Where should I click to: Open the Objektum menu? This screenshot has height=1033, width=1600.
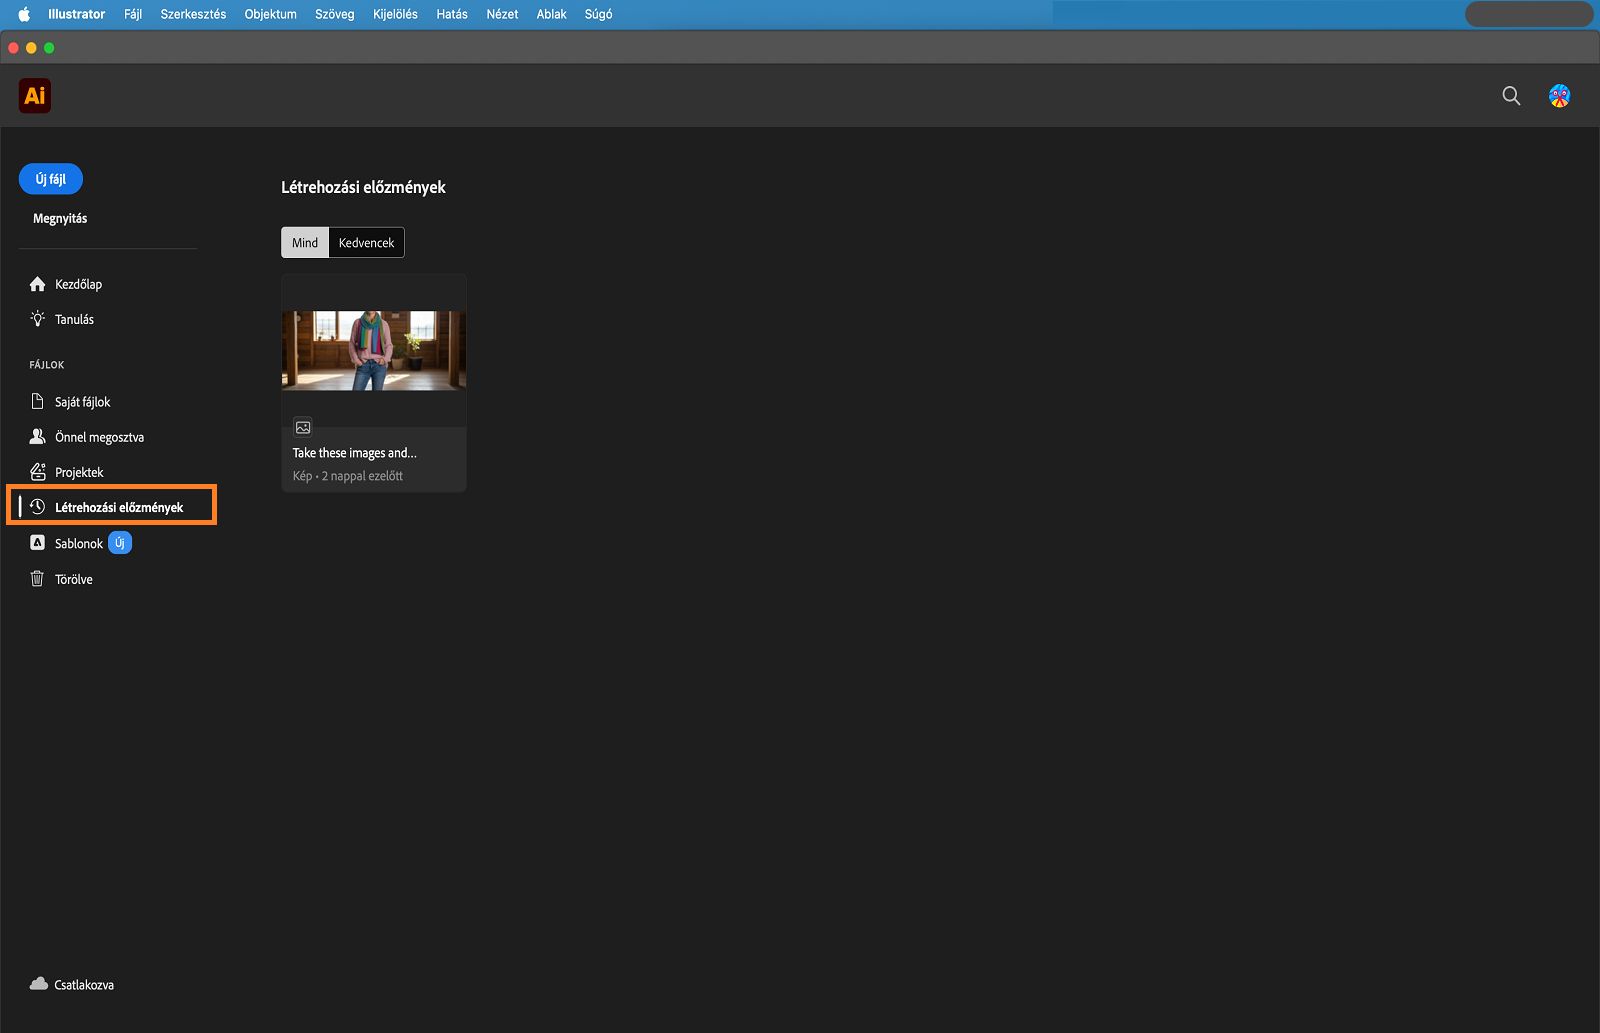(270, 14)
